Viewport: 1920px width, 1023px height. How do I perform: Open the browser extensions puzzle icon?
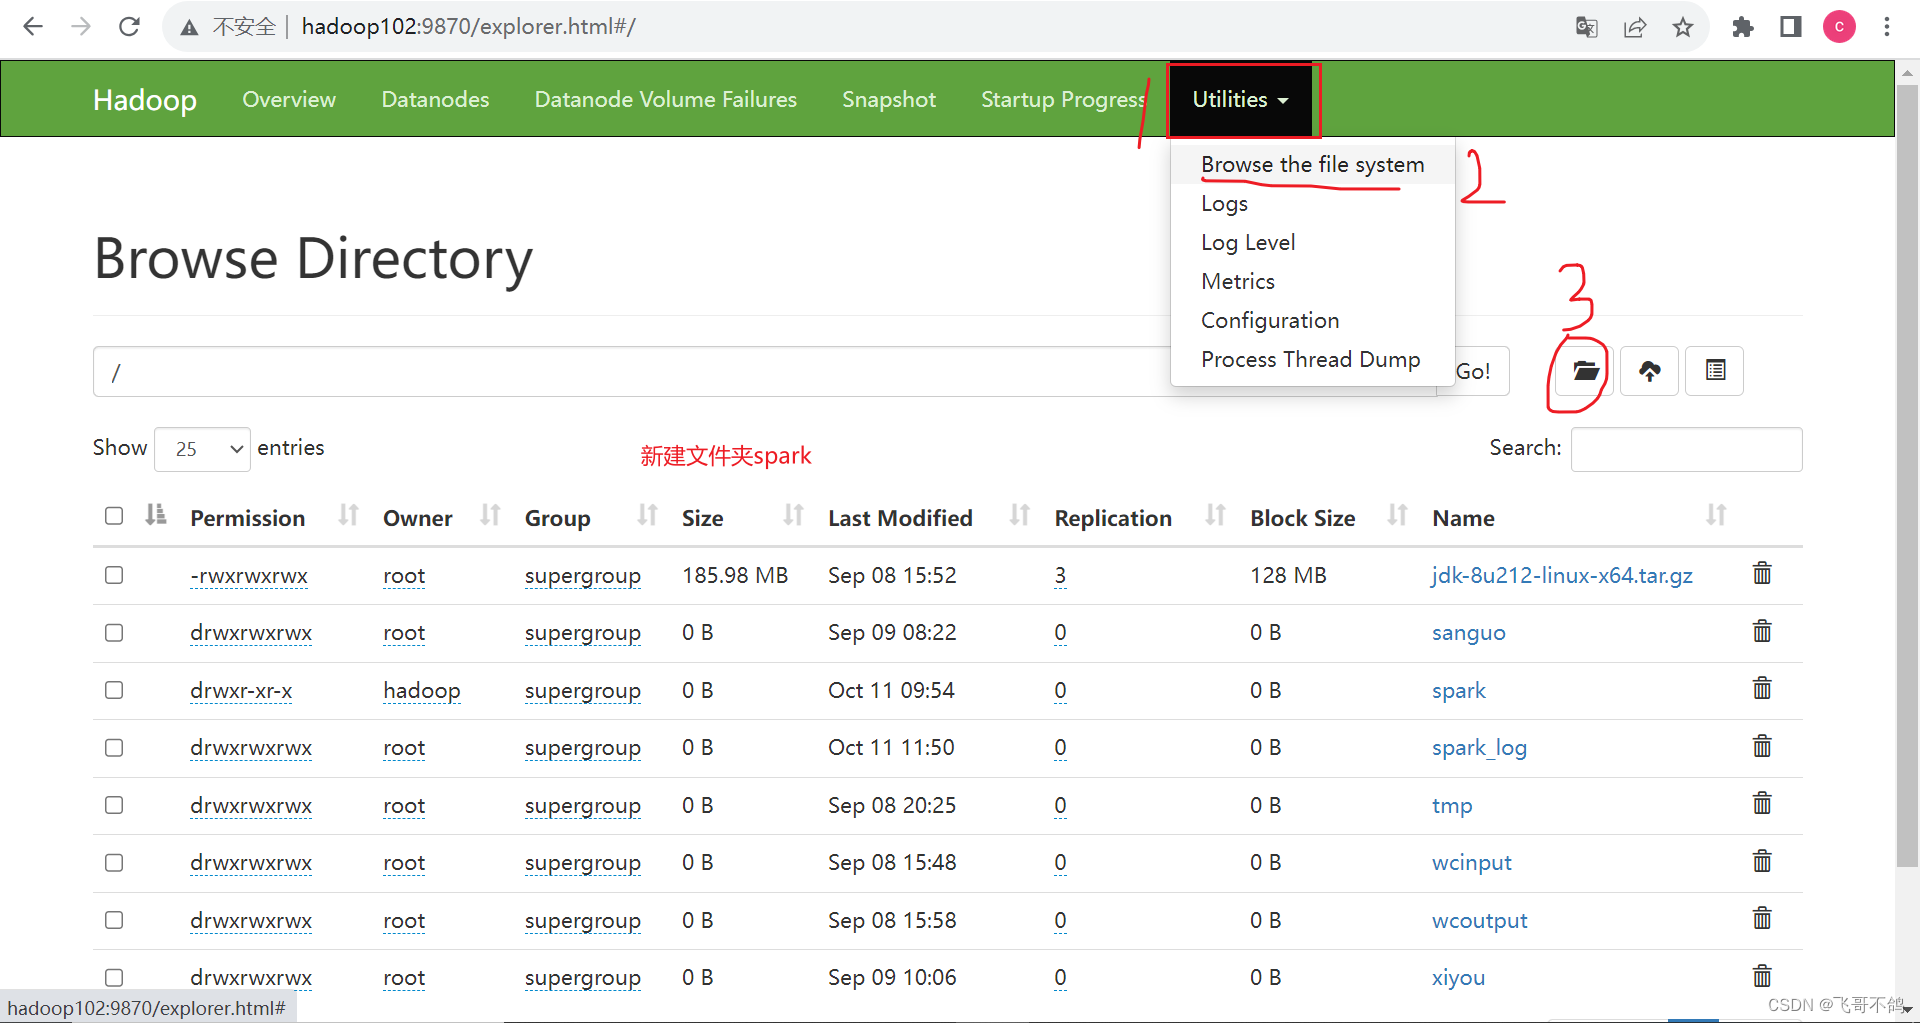1743,27
